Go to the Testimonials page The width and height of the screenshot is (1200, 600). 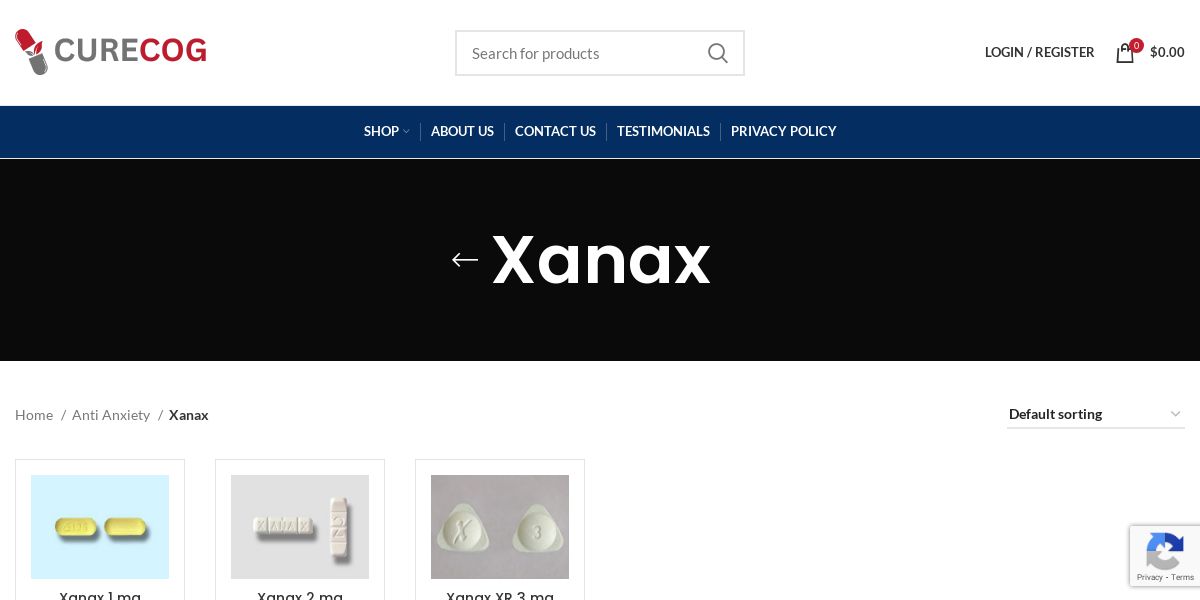pyautogui.click(x=663, y=131)
